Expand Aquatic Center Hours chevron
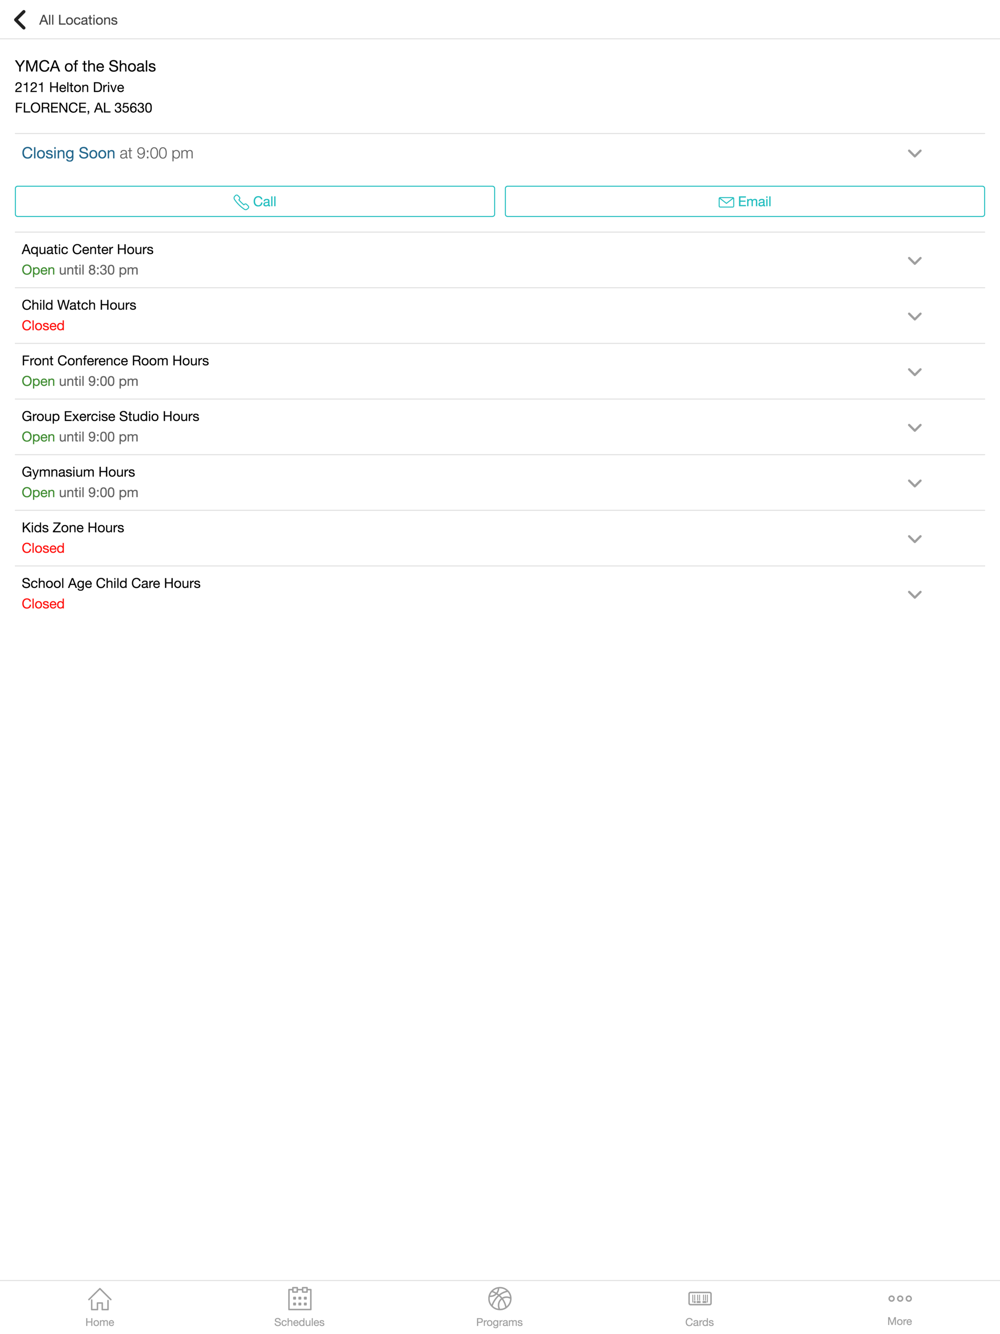This screenshot has width=1000, height=1334. (x=914, y=260)
